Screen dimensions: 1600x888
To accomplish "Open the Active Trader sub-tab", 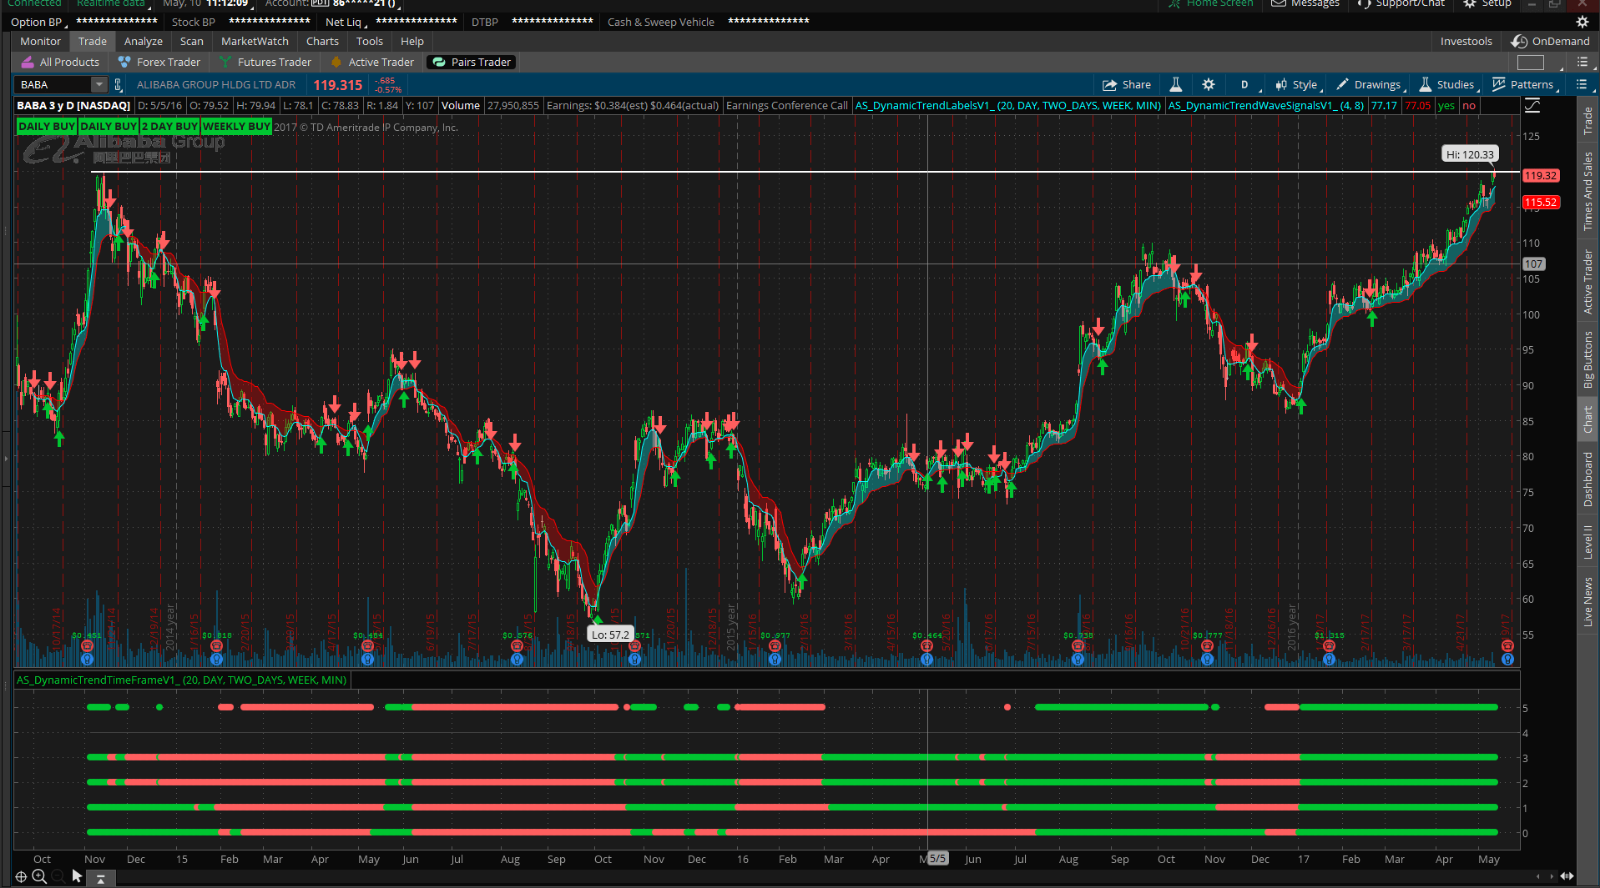I will (372, 62).
